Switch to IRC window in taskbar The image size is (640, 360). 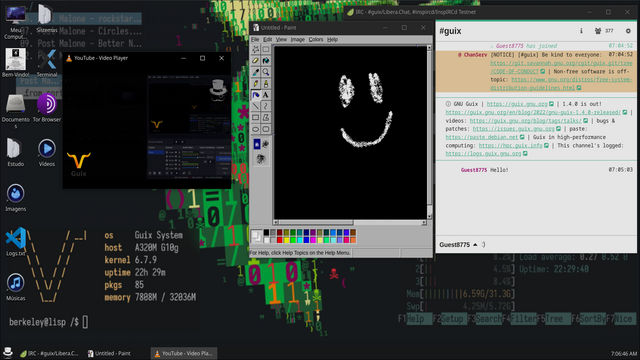pos(49,353)
